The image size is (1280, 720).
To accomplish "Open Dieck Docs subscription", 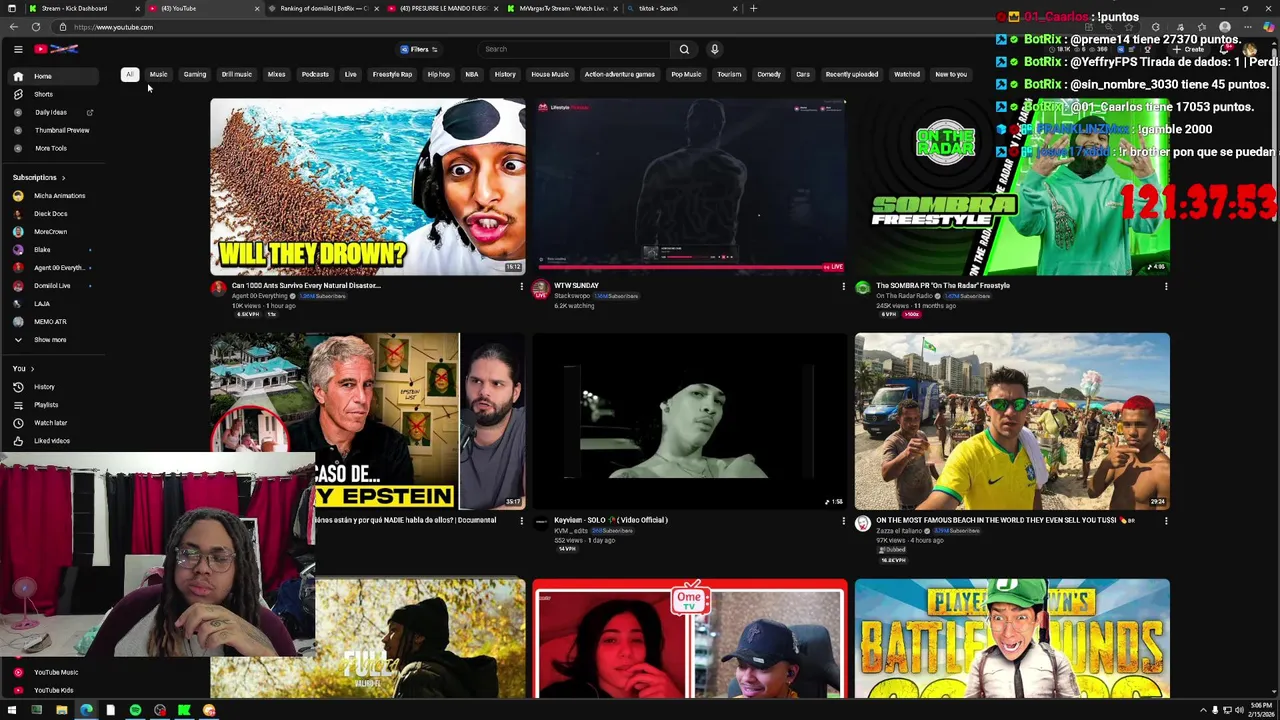I will pyautogui.click(x=51, y=214).
